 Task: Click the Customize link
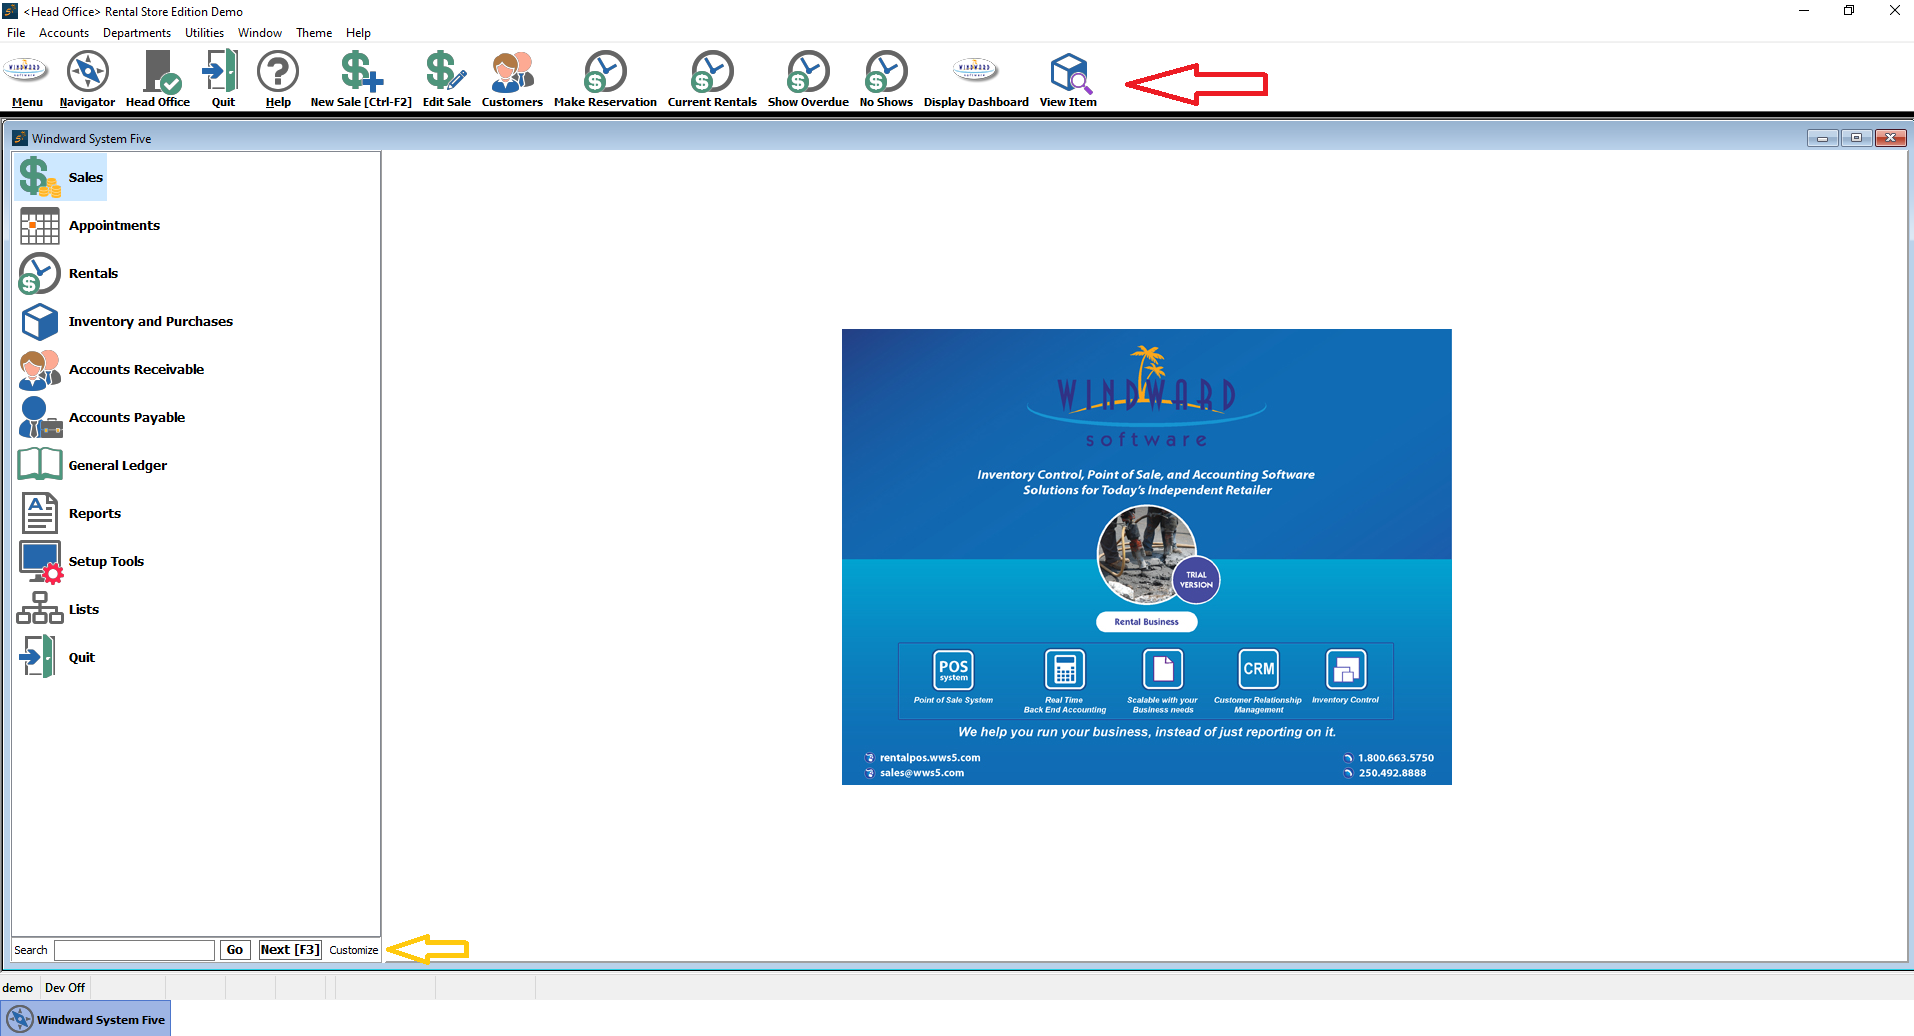click(354, 950)
